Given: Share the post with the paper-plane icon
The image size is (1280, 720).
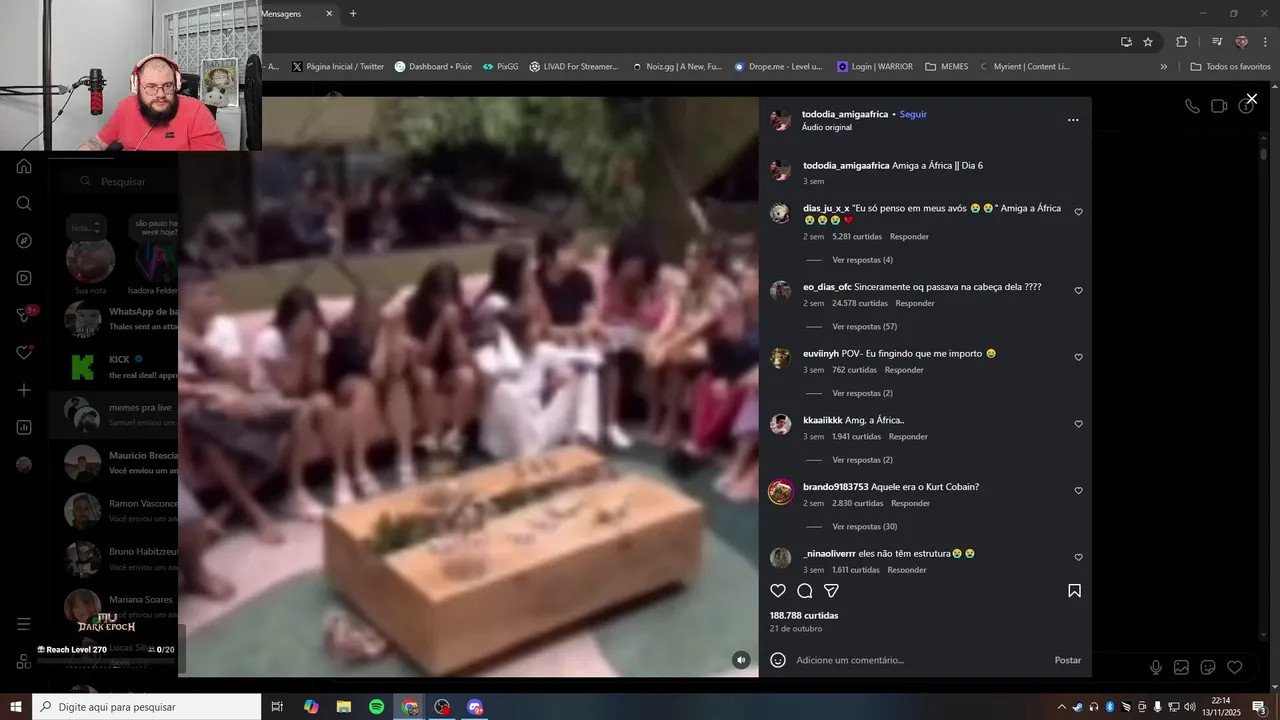Looking at the screenshot, I should click(831, 591).
